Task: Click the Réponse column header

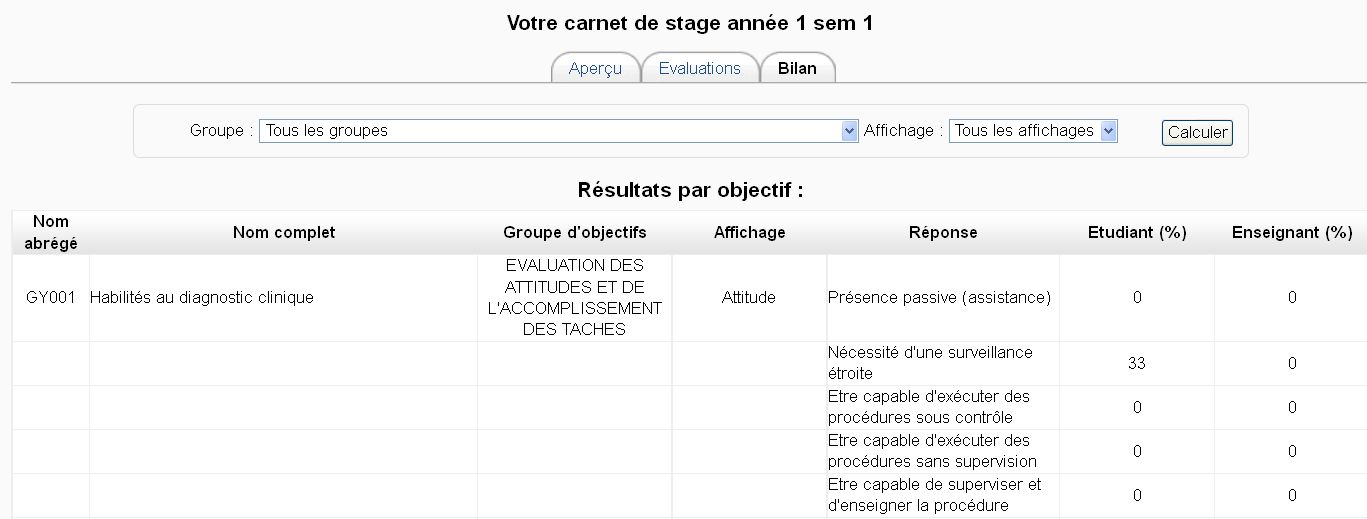Action: pos(943,232)
